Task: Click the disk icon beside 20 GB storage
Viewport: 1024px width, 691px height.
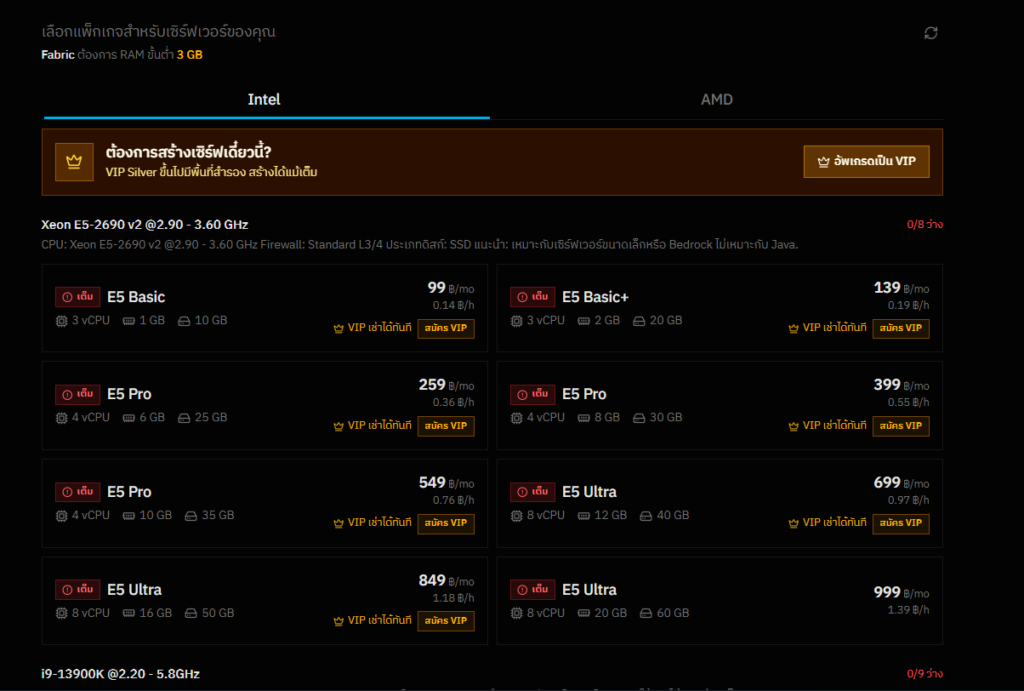Action: [x=639, y=321]
